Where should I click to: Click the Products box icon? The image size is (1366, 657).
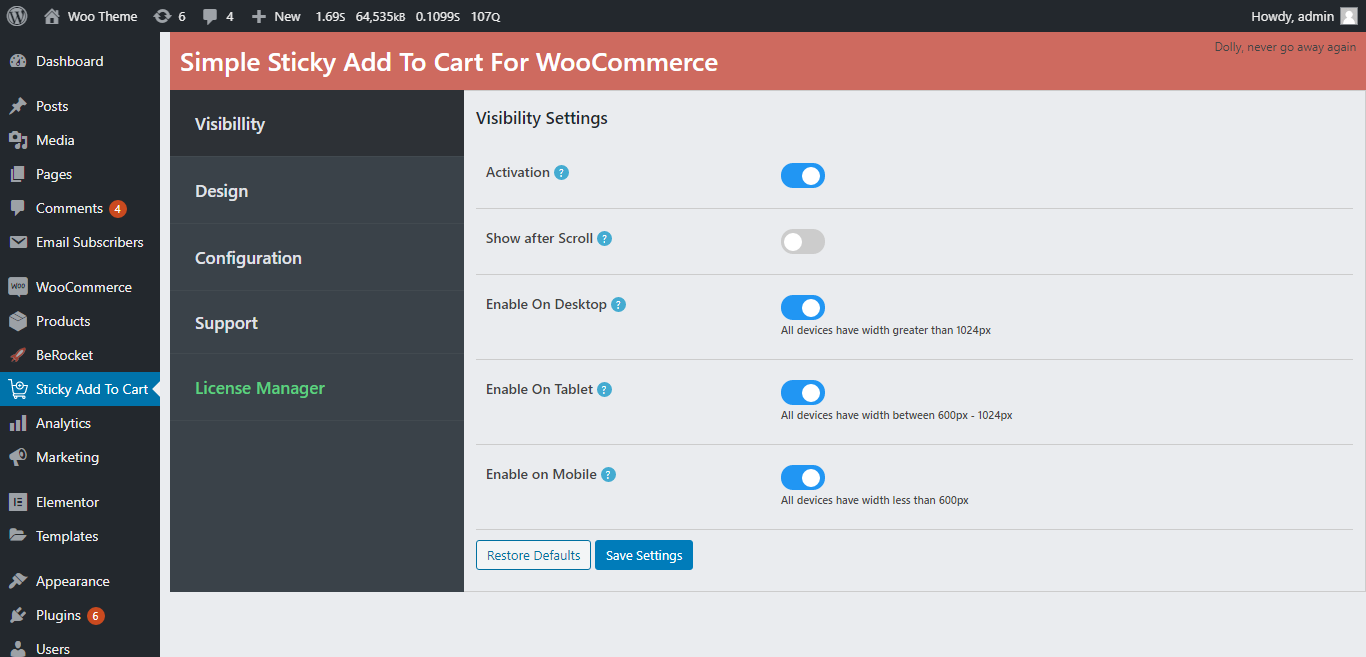(18, 321)
